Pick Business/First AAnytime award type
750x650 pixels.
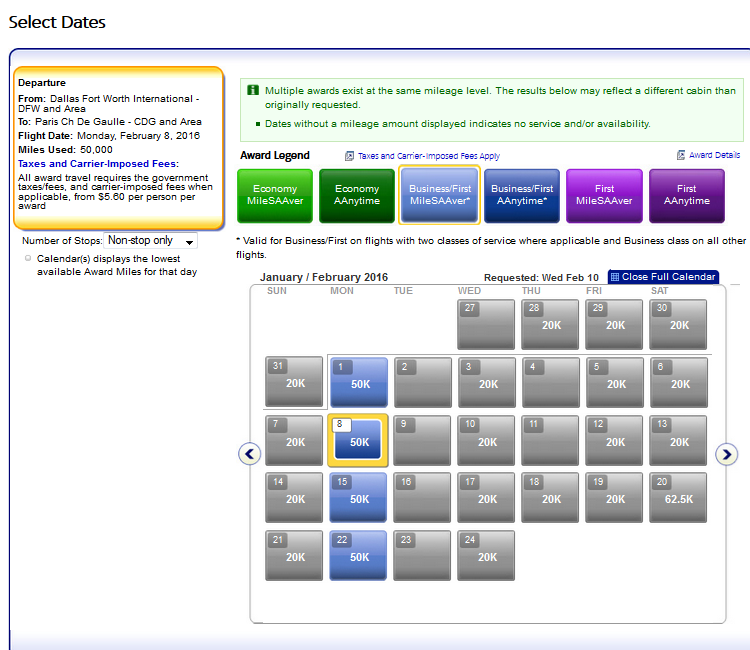pyautogui.click(x=522, y=195)
